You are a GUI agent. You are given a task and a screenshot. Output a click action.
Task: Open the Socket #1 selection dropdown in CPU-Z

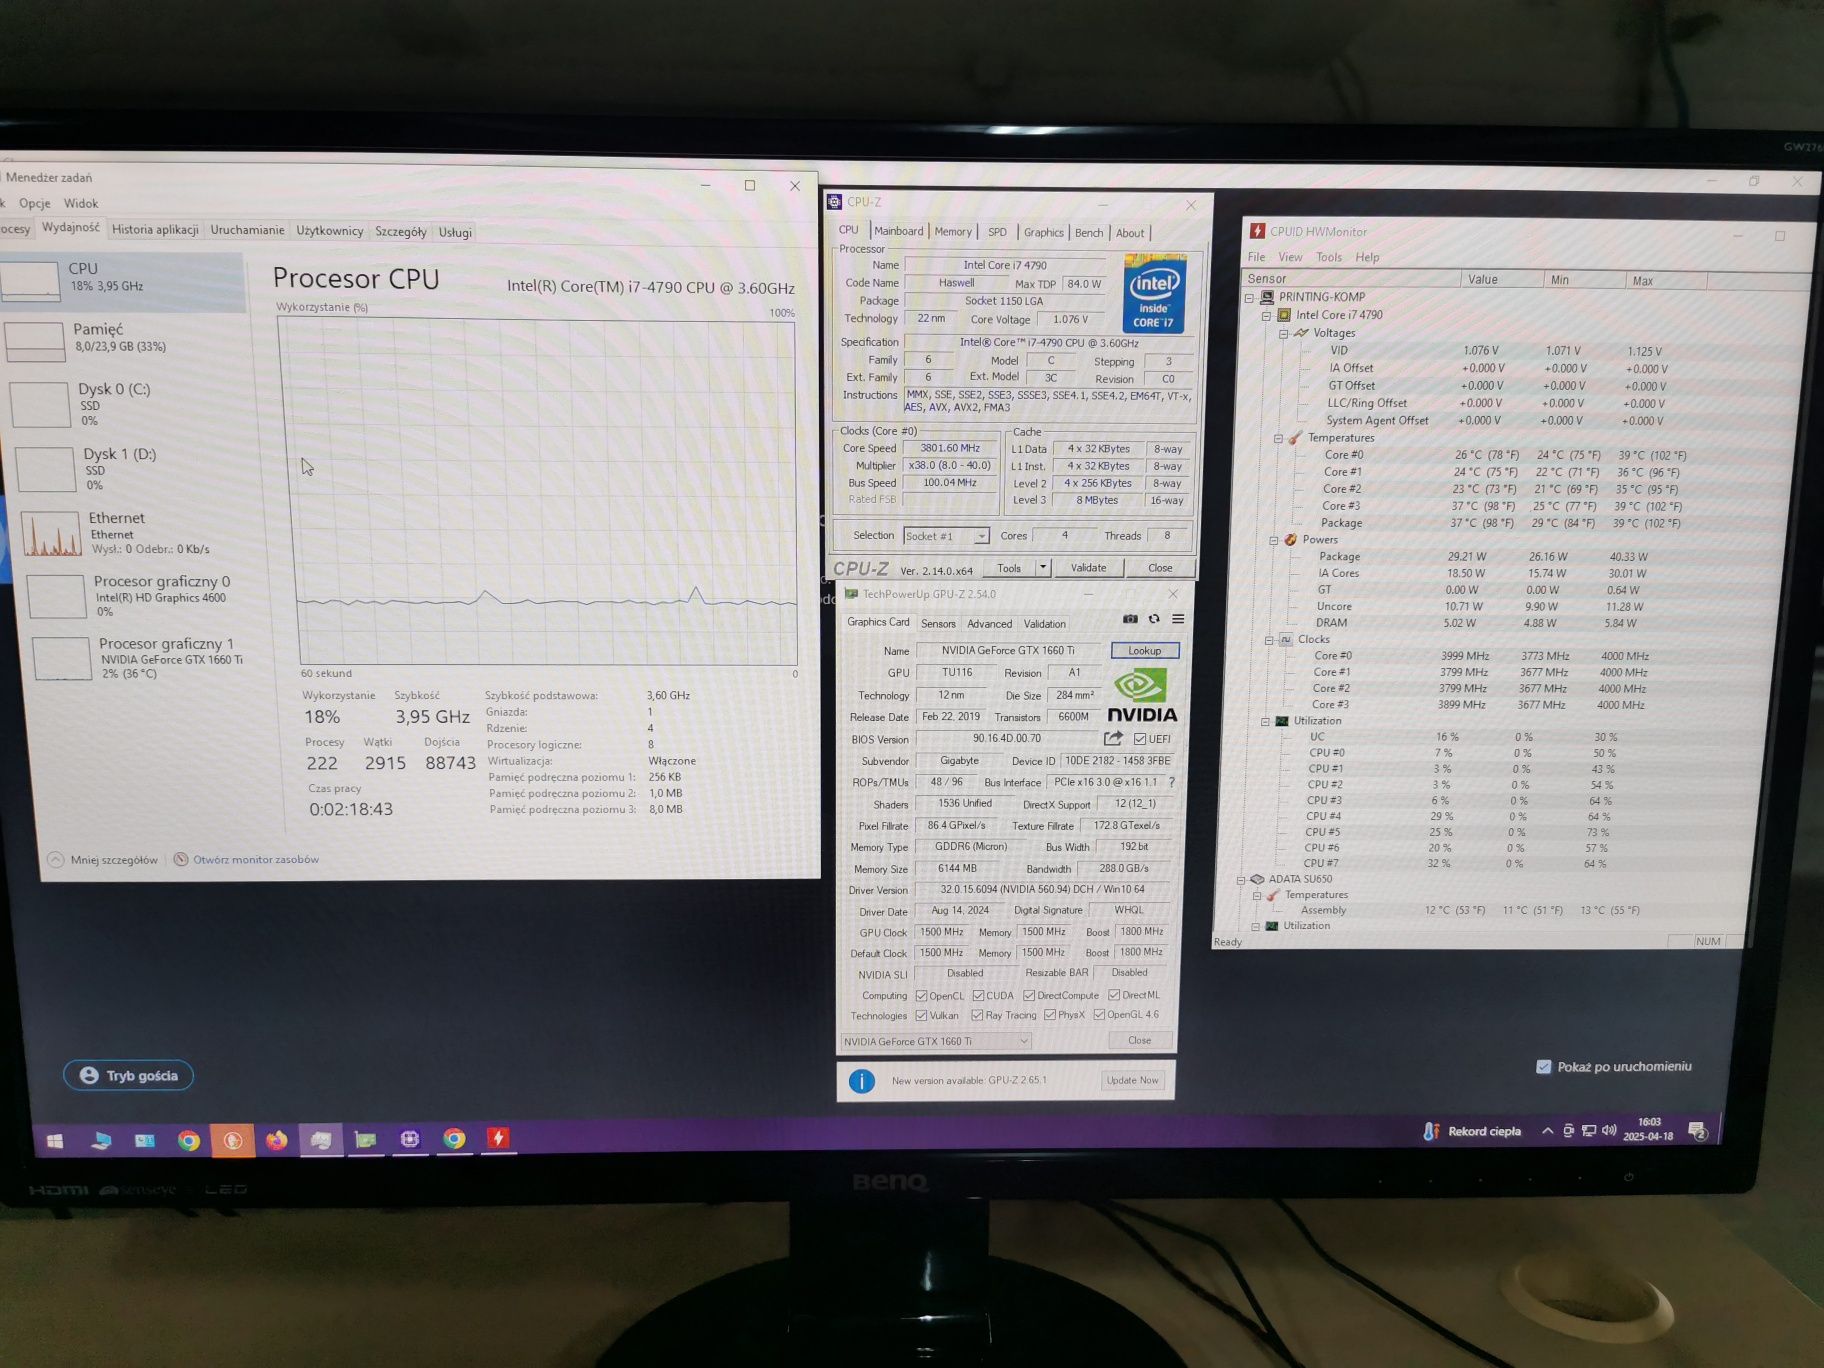point(945,536)
